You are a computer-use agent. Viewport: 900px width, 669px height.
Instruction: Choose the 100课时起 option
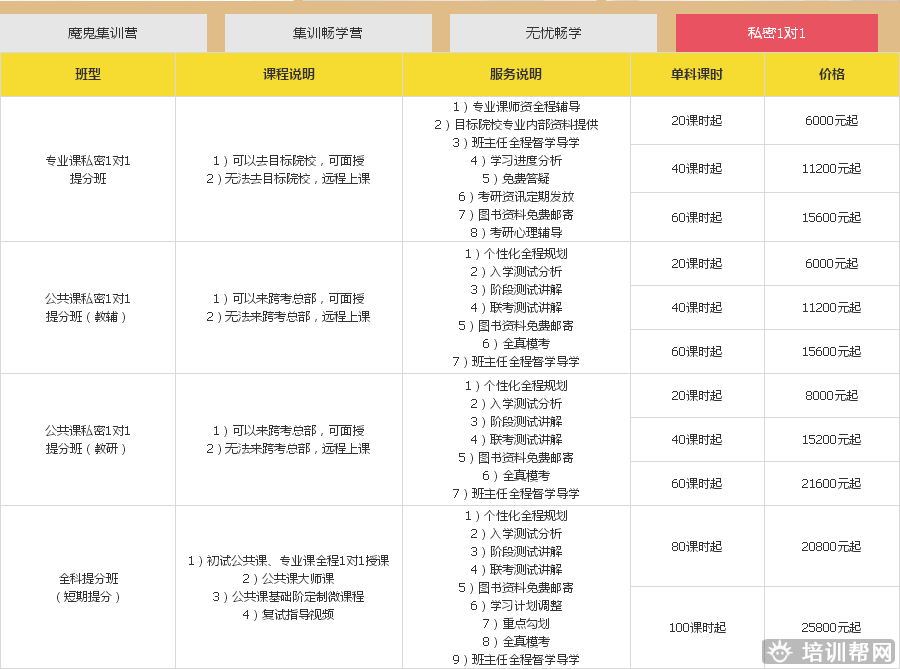[697, 628]
